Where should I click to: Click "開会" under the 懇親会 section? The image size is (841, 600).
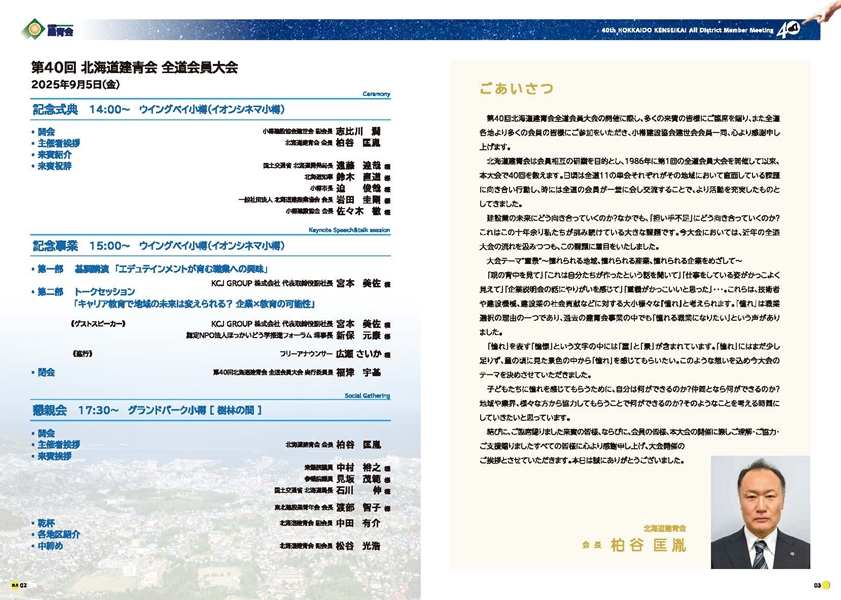coord(46,433)
